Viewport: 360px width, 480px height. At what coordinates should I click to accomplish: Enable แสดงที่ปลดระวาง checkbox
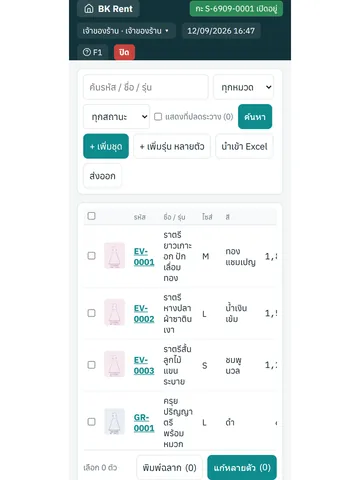[158, 117]
